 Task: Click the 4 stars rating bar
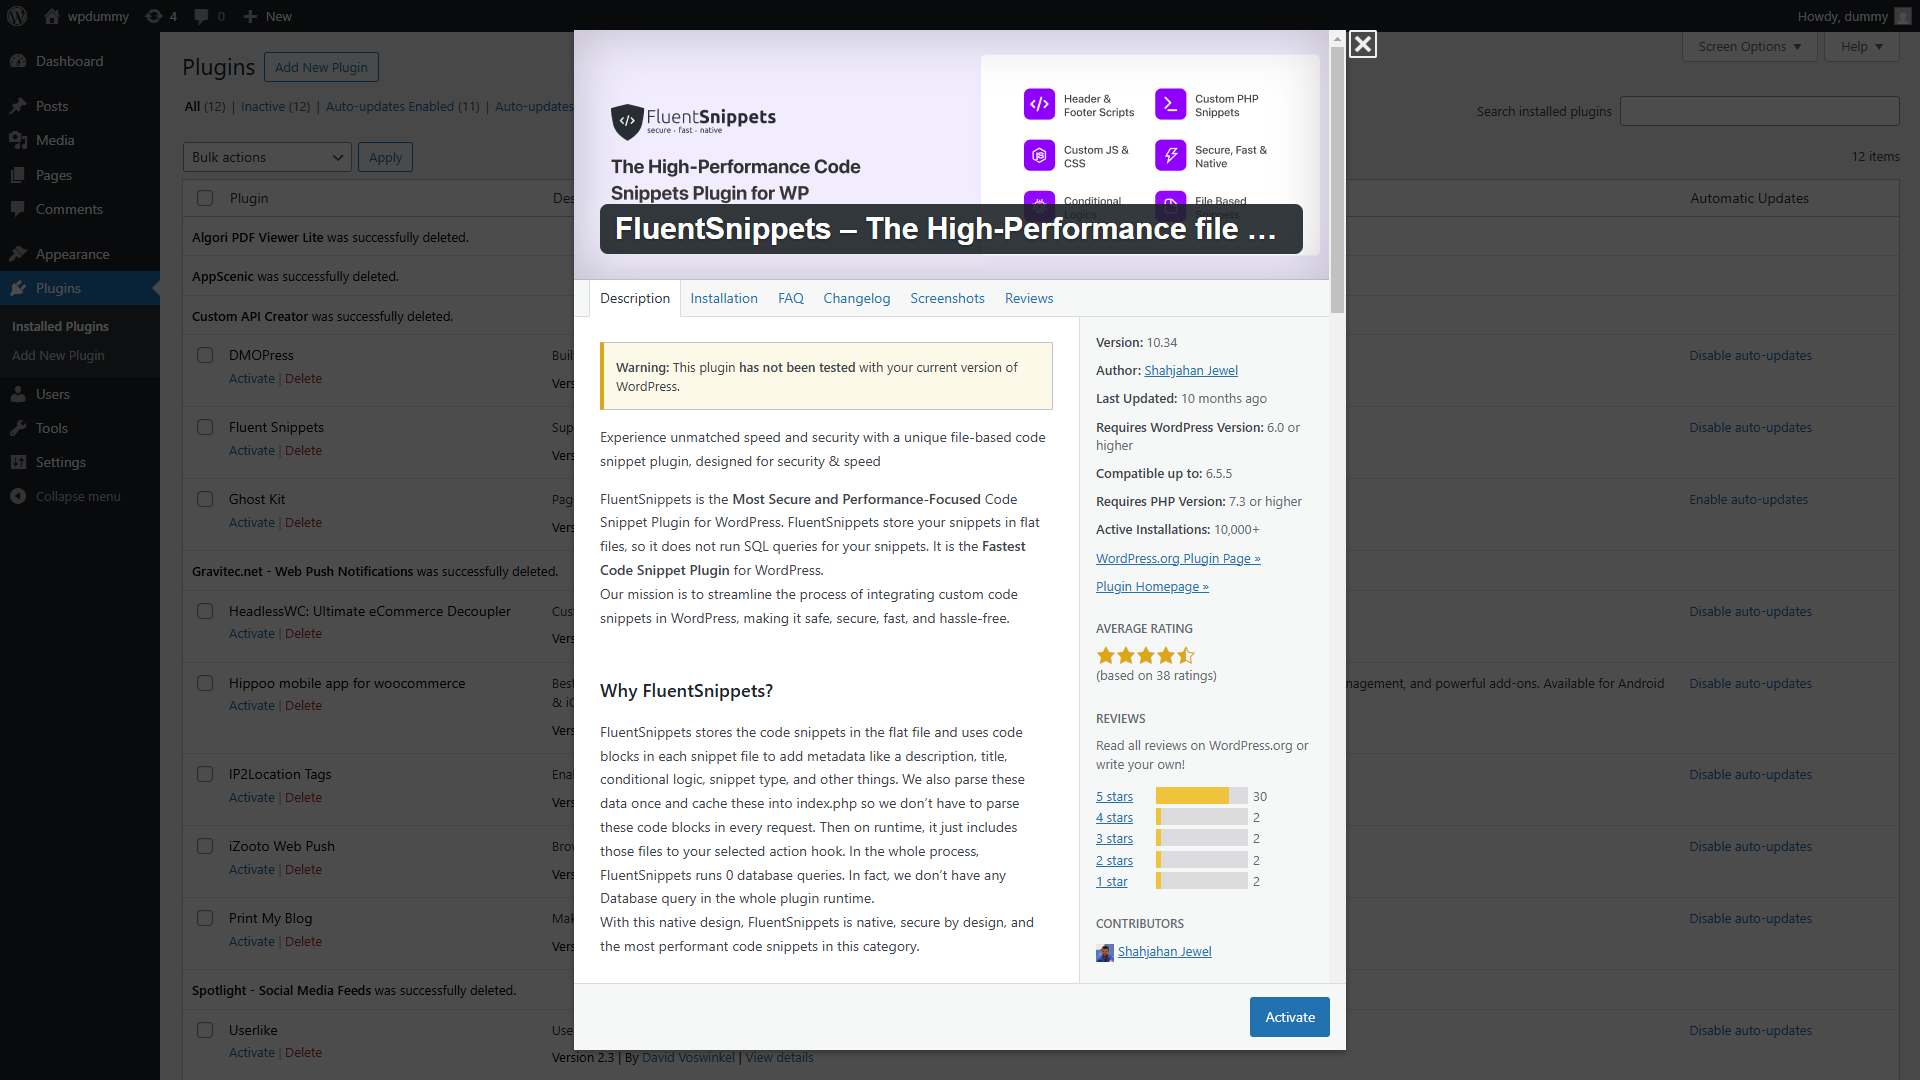[1201, 817]
